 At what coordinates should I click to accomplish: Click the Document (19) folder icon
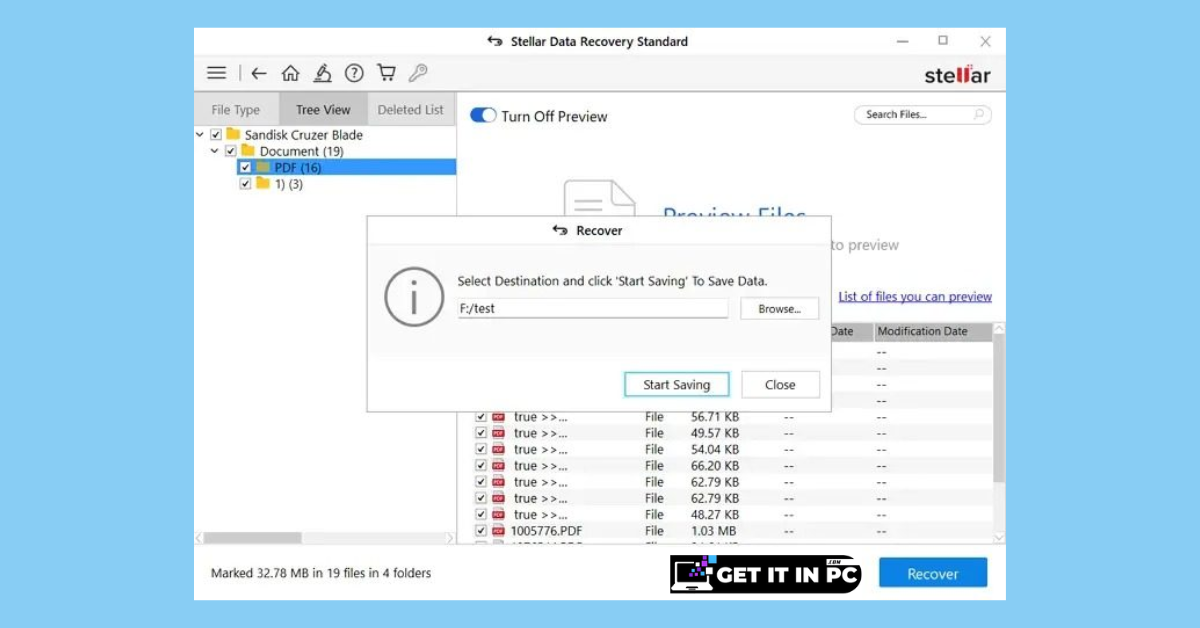[x=248, y=151]
